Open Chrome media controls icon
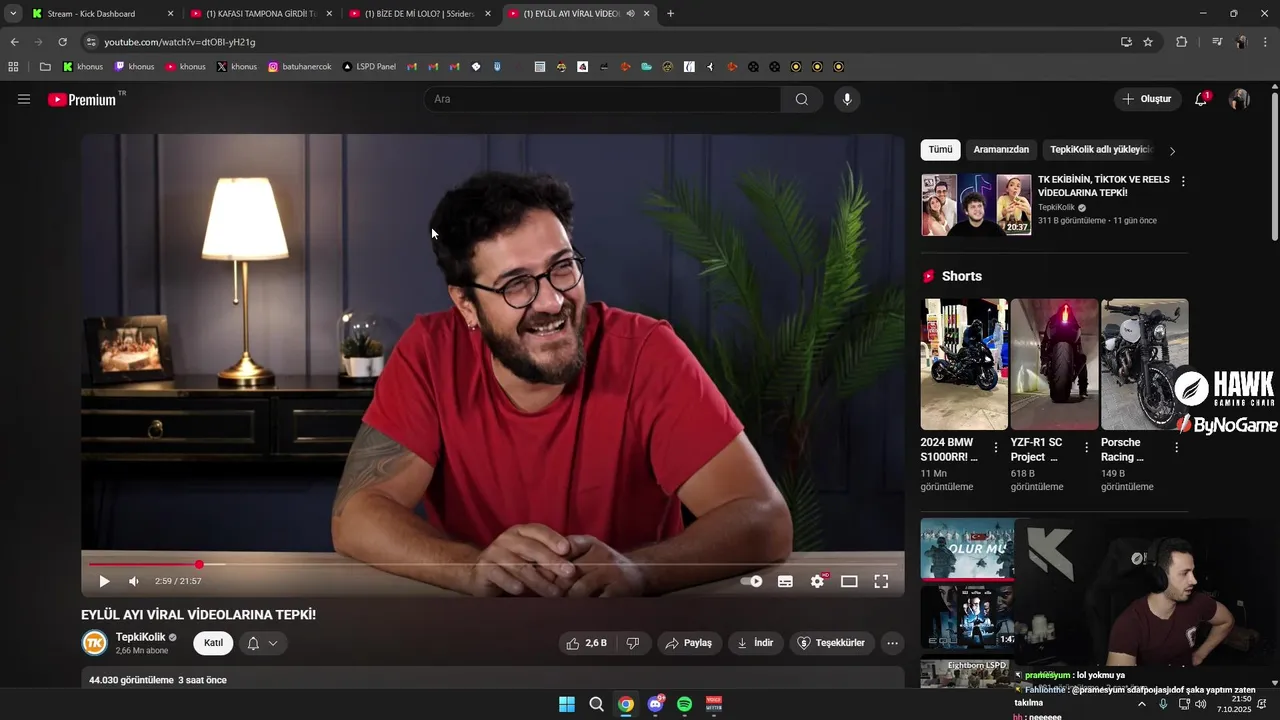 [x=1217, y=42]
